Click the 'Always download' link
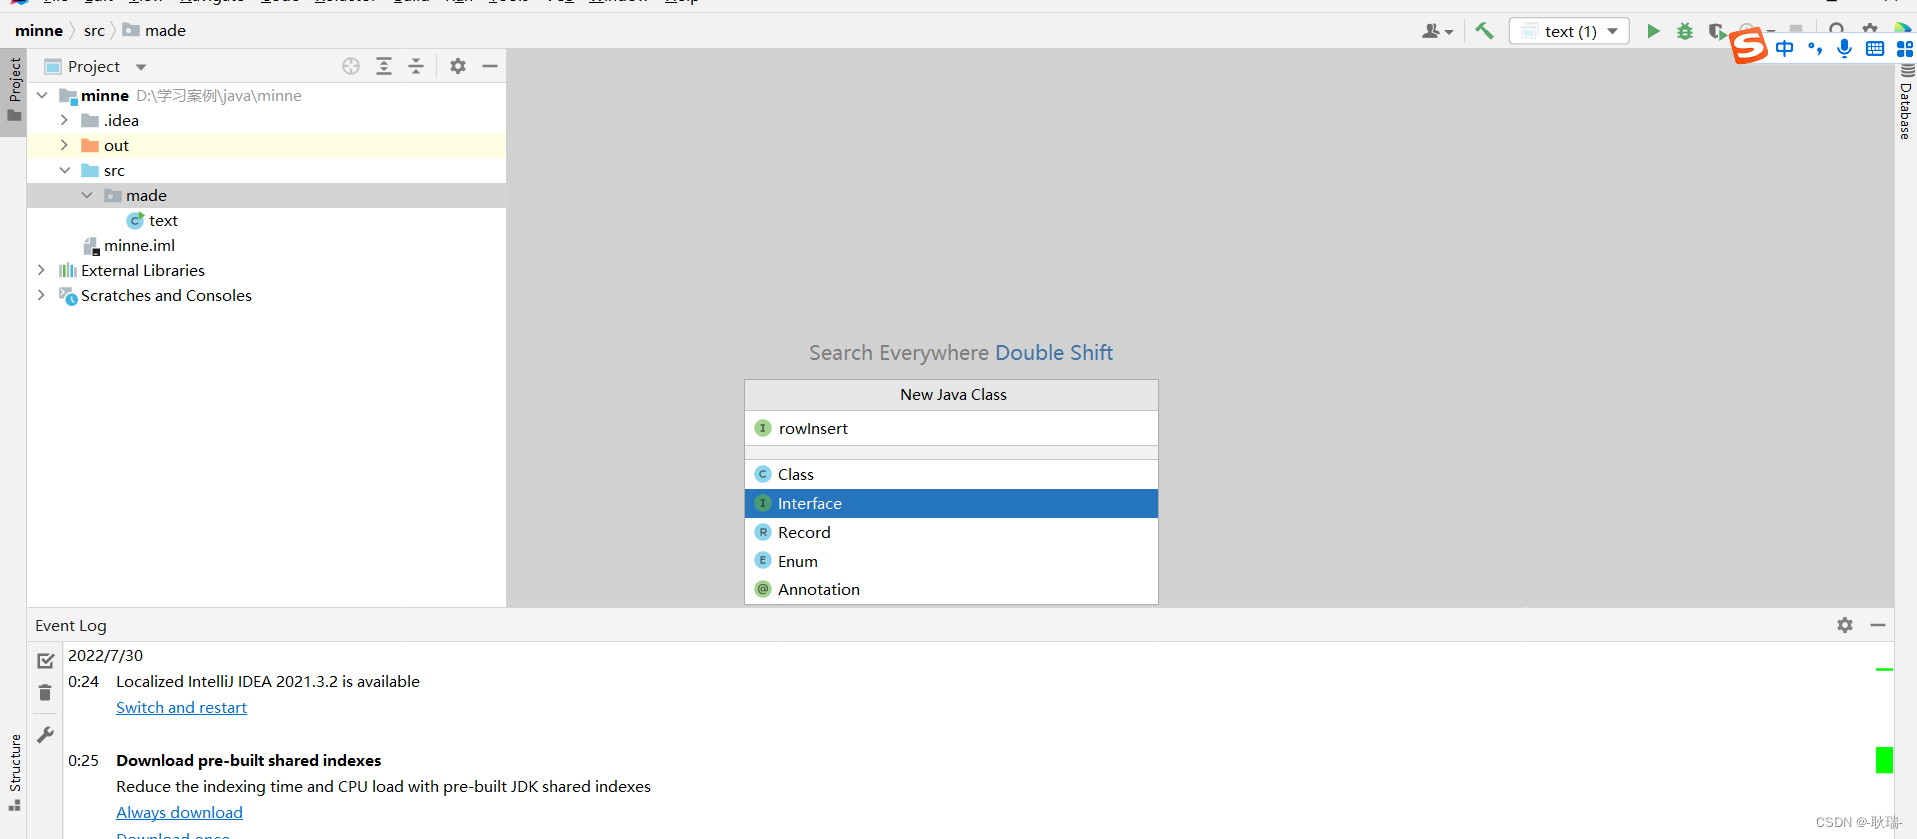Viewport: 1917px width, 839px height. [x=179, y=812]
